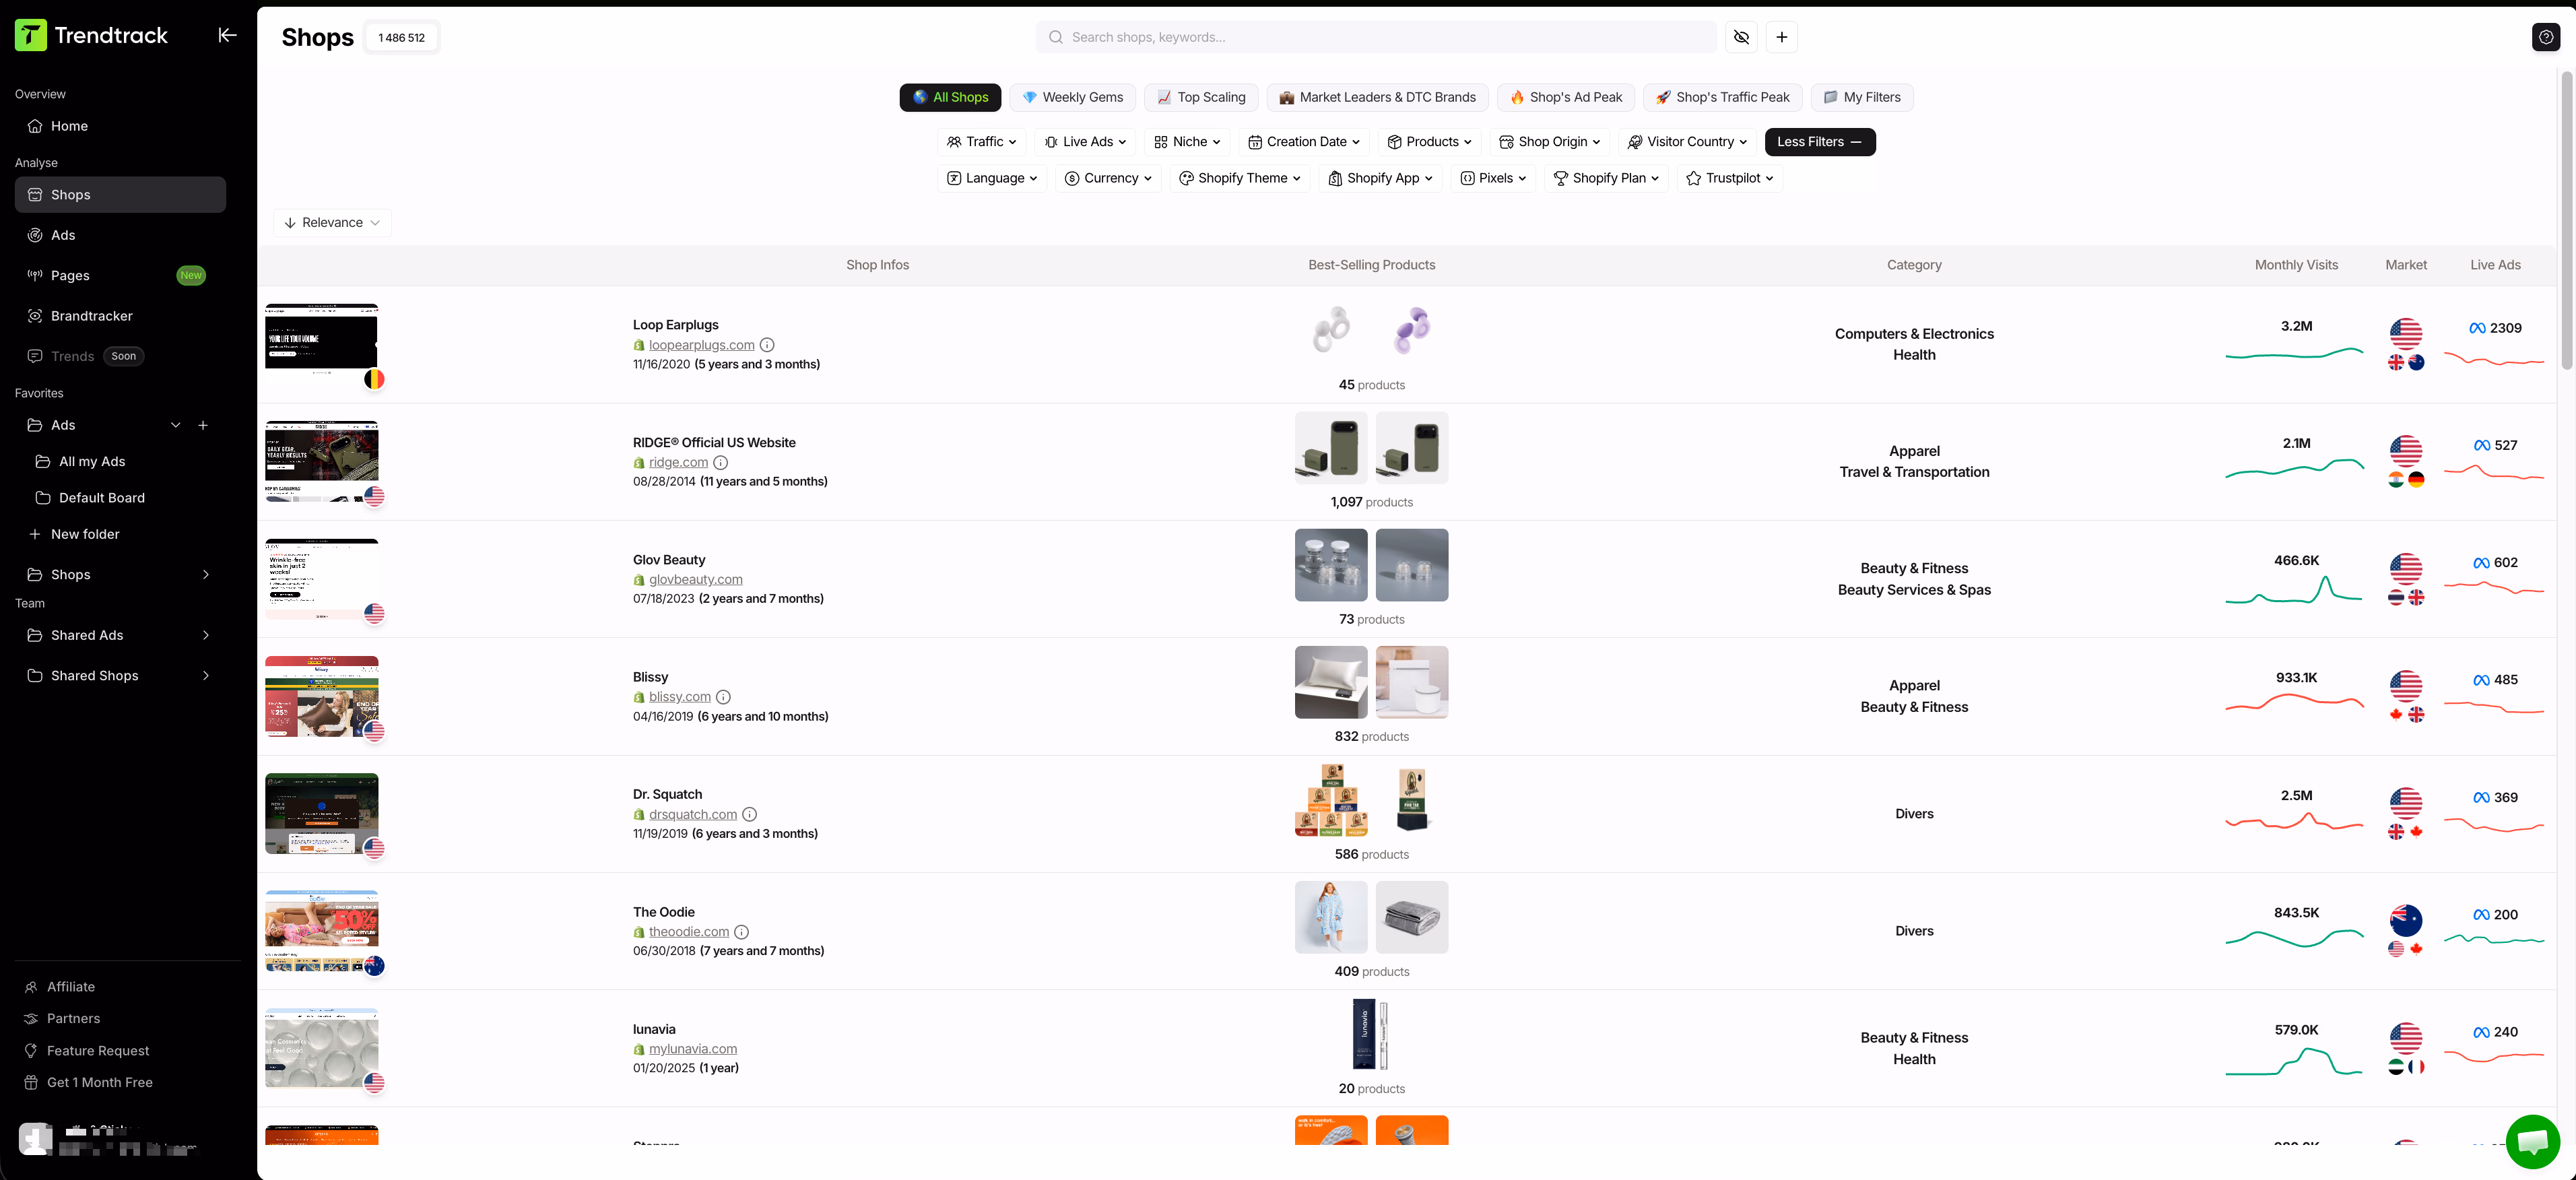Image resolution: width=2576 pixels, height=1180 pixels.
Task: Click the Less Filters button
Action: tap(1819, 141)
